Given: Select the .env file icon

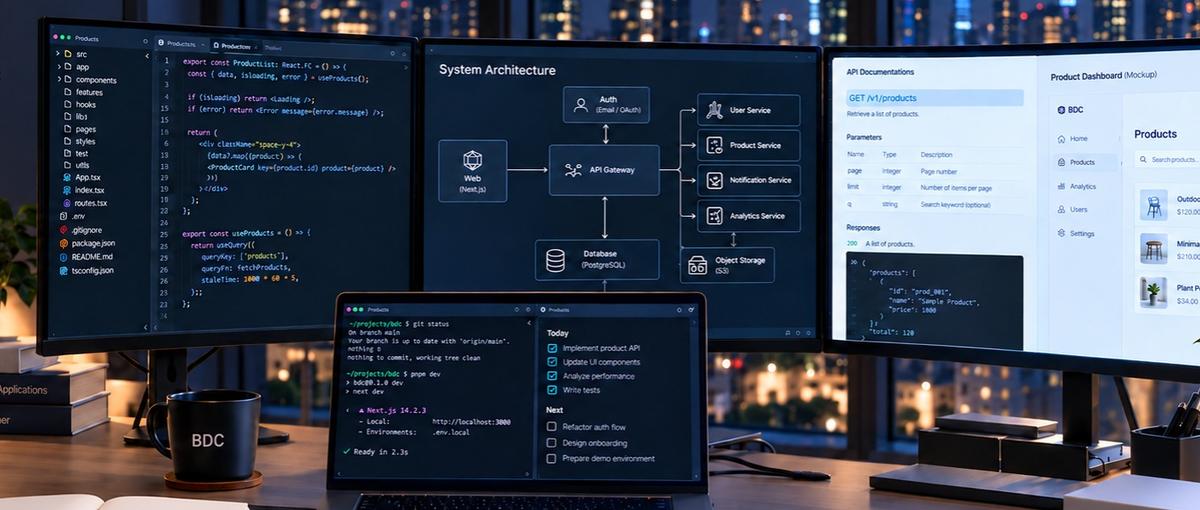Looking at the screenshot, I should pos(63,216).
